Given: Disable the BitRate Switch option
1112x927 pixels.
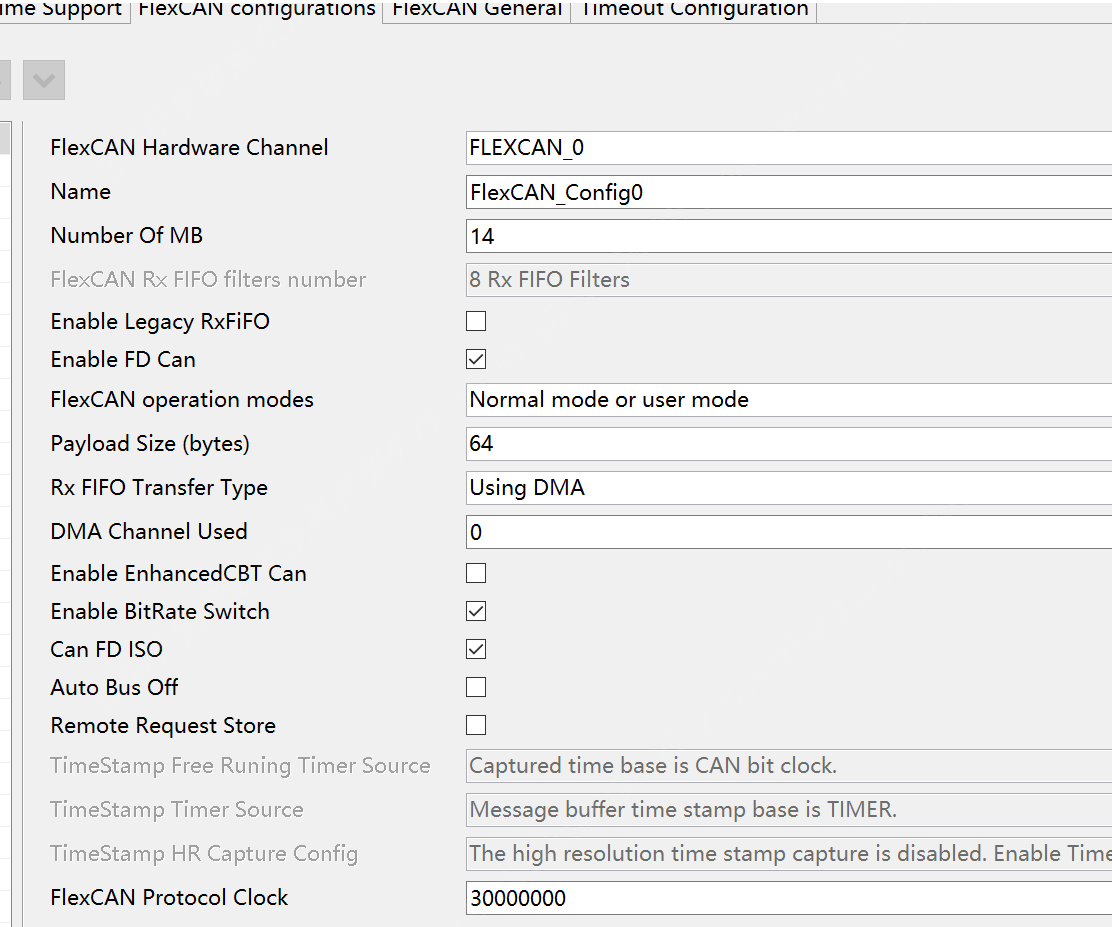Looking at the screenshot, I should [476, 611].
